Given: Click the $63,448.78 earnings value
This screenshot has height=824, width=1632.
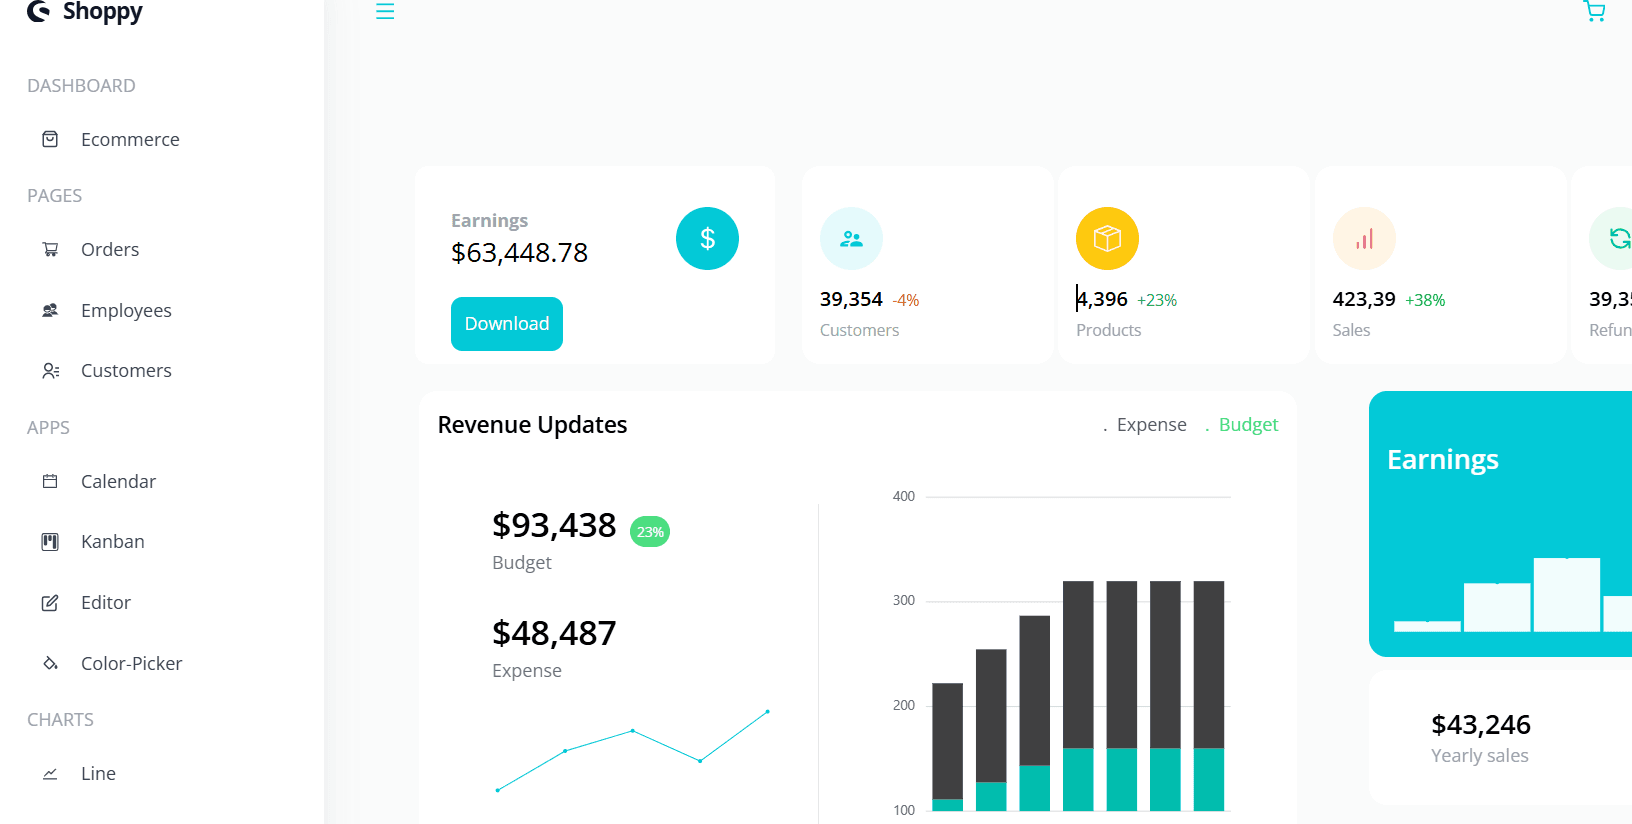Looking at the screenshot, I should point(519,252).
